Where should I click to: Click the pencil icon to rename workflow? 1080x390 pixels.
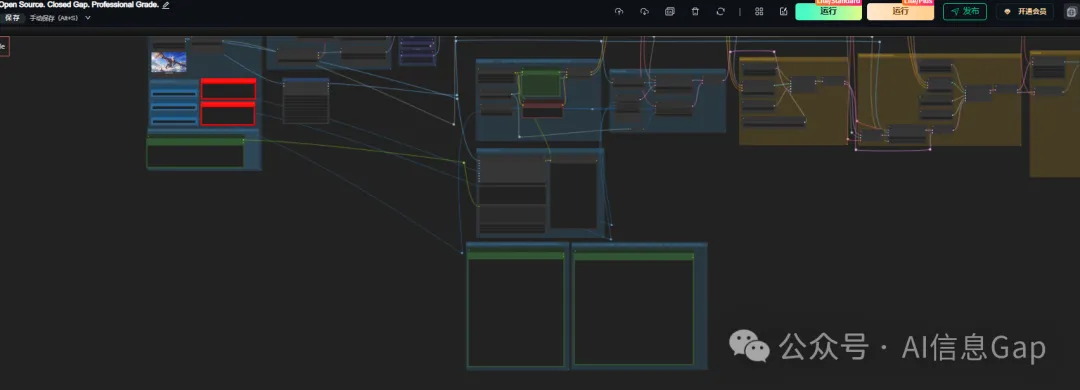pyautogui.click(x=165, y=5)
